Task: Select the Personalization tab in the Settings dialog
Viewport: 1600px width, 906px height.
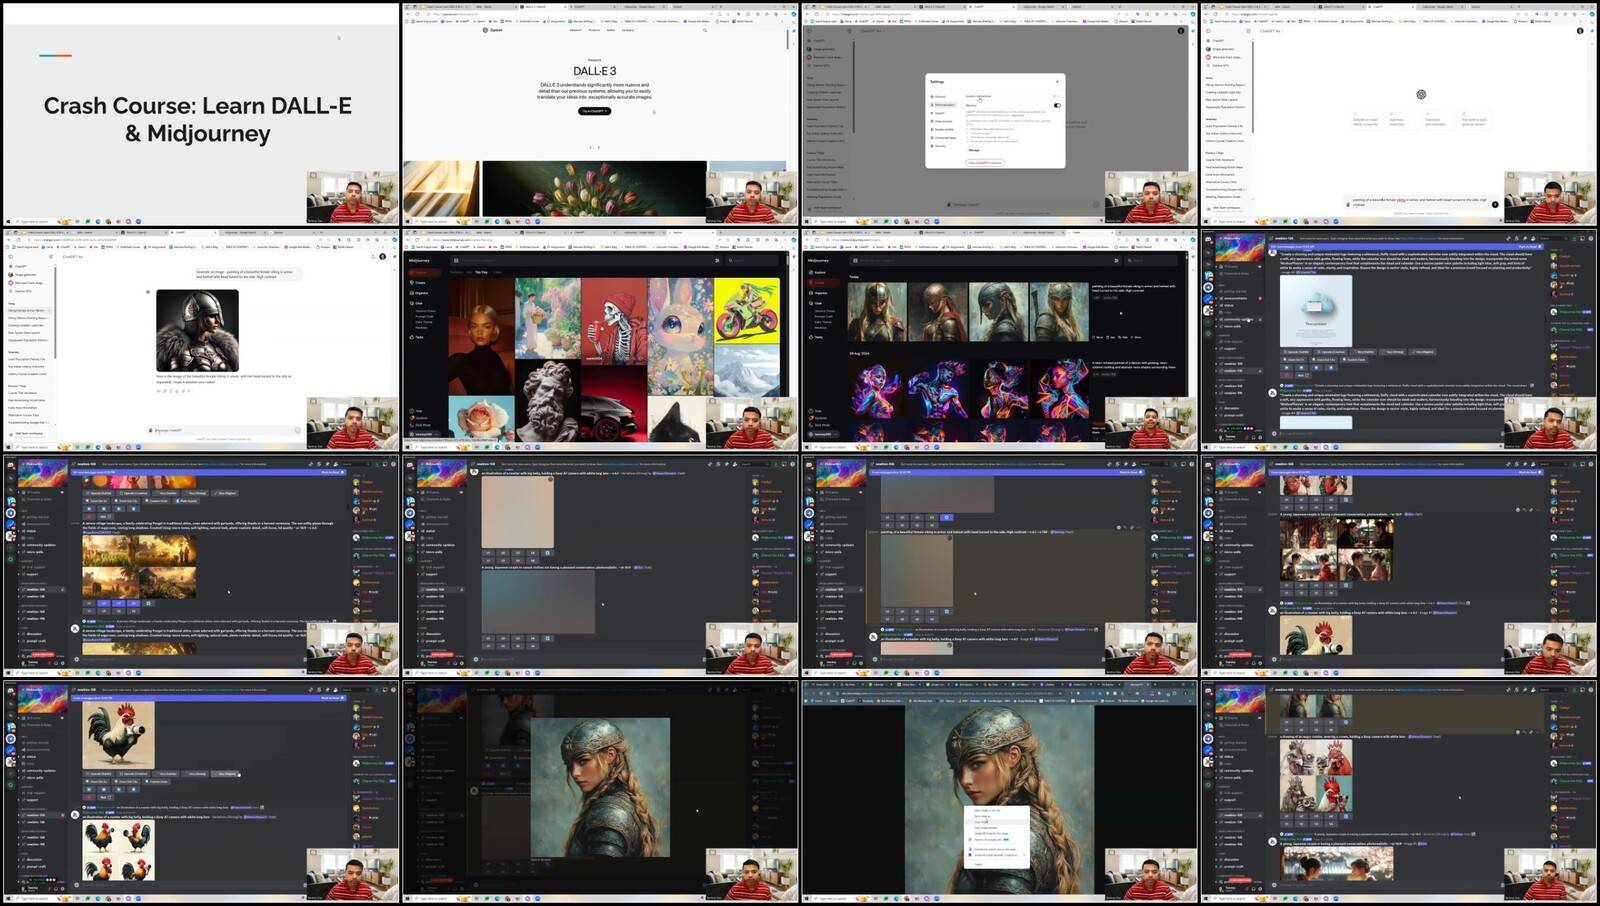Action: coord(943,105)
